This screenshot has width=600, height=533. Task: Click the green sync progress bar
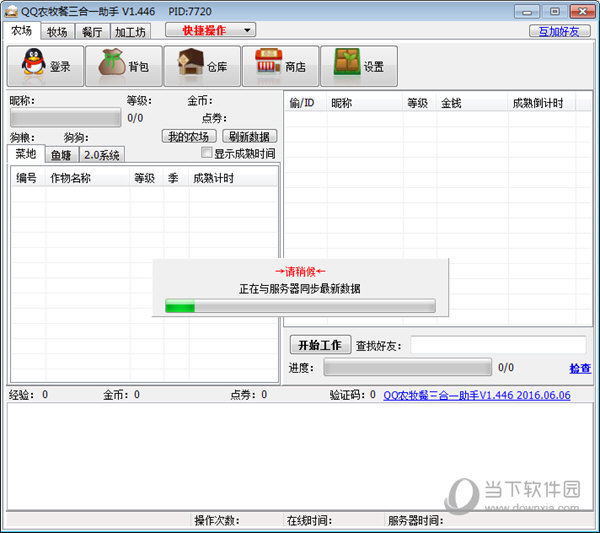(300, 306)
